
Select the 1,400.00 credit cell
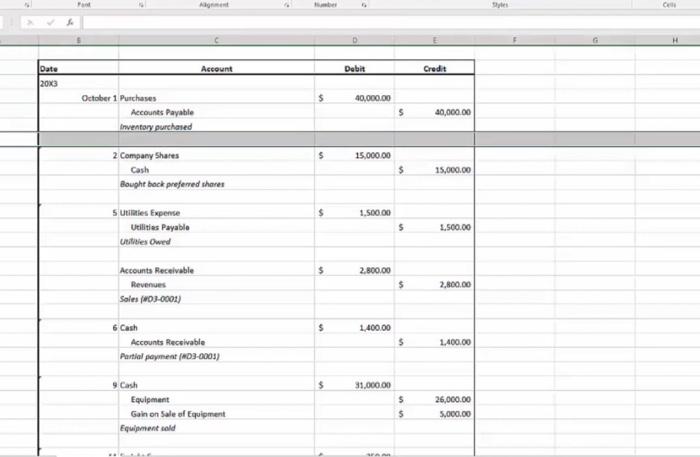coord(434,342)
